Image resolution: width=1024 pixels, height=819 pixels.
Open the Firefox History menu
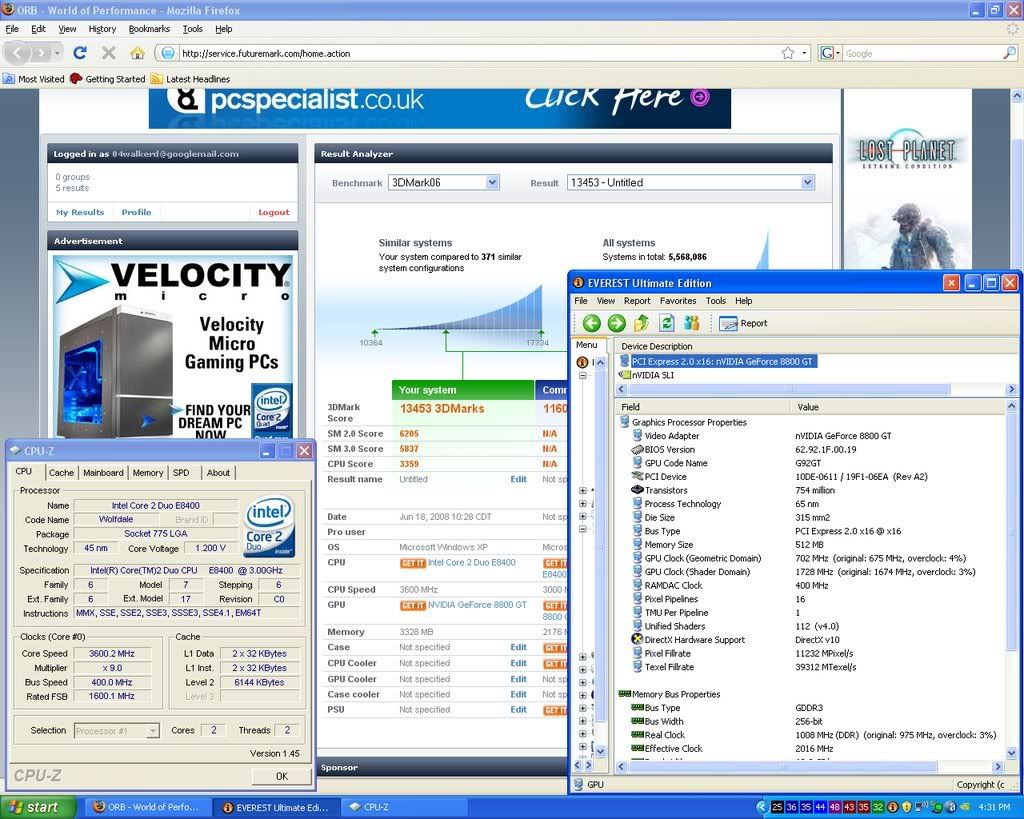(x=102, y=29)
